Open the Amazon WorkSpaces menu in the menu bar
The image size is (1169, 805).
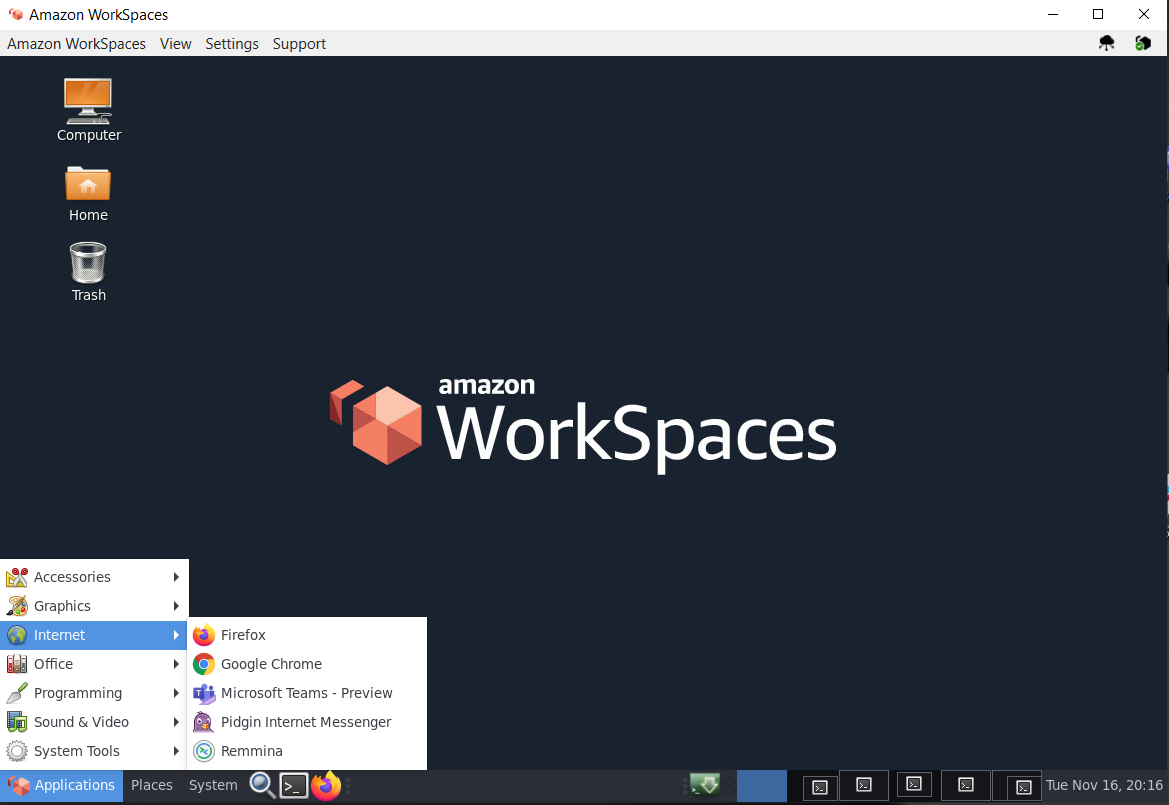click(x=76, y=44)
